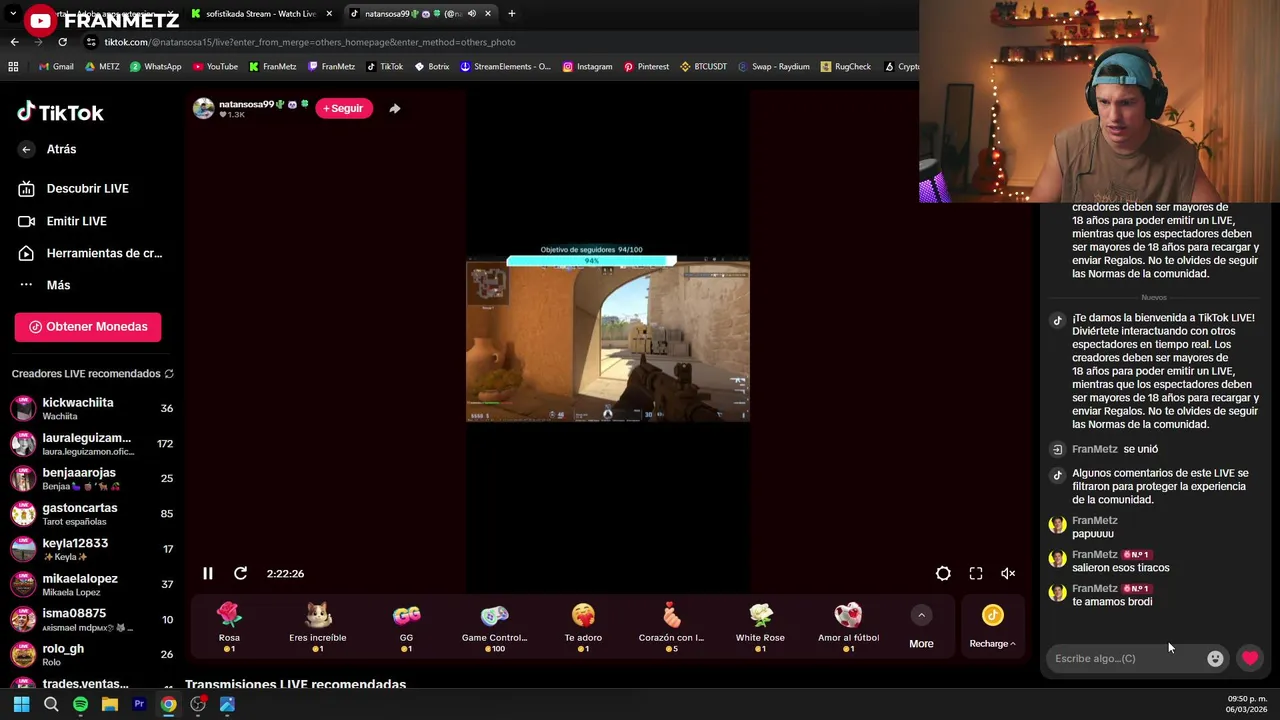Send the White Rose gift
Image resolution: width=1280 pixels, height=720 pixels.
coord(760,627)
